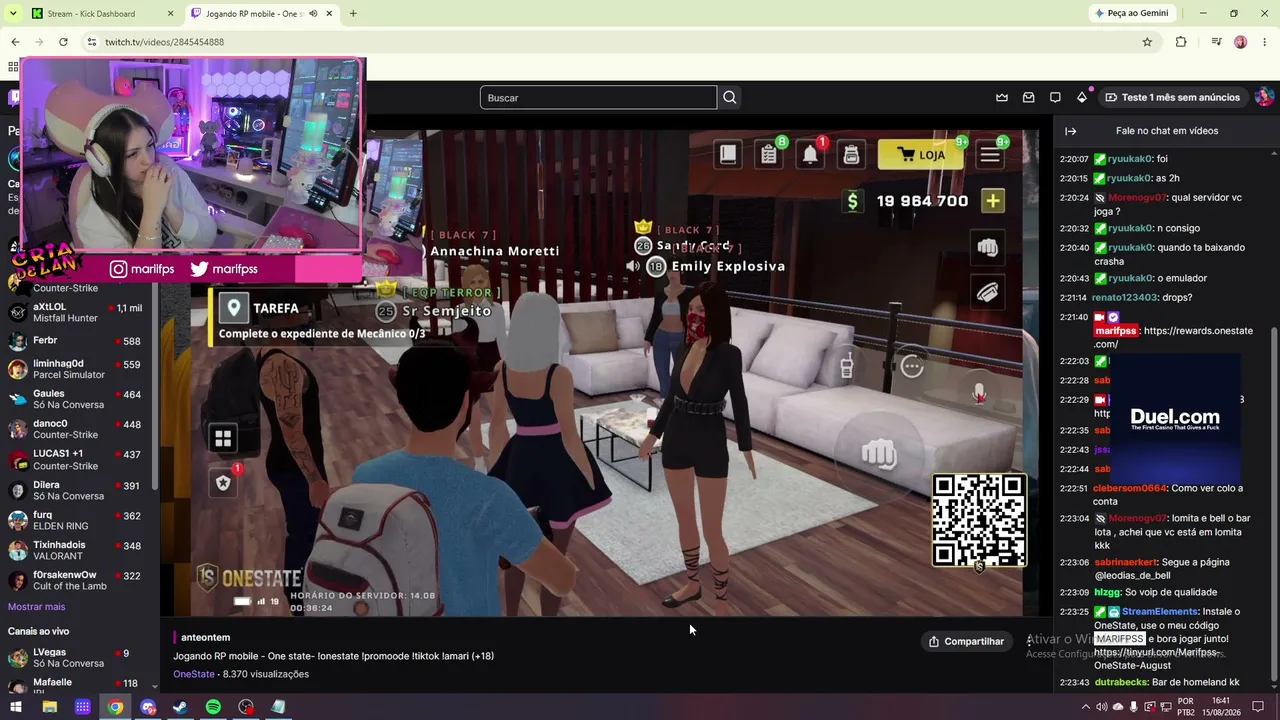Viewport: 1280px width, 720px height.
Task: Click the Chrome taskbar icon
Action: coord(116,707)
